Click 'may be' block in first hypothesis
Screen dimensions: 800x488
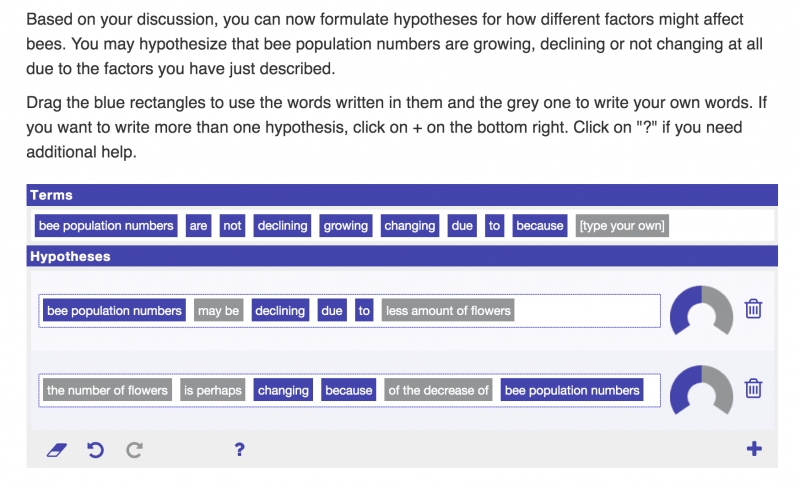coord(218,311)
